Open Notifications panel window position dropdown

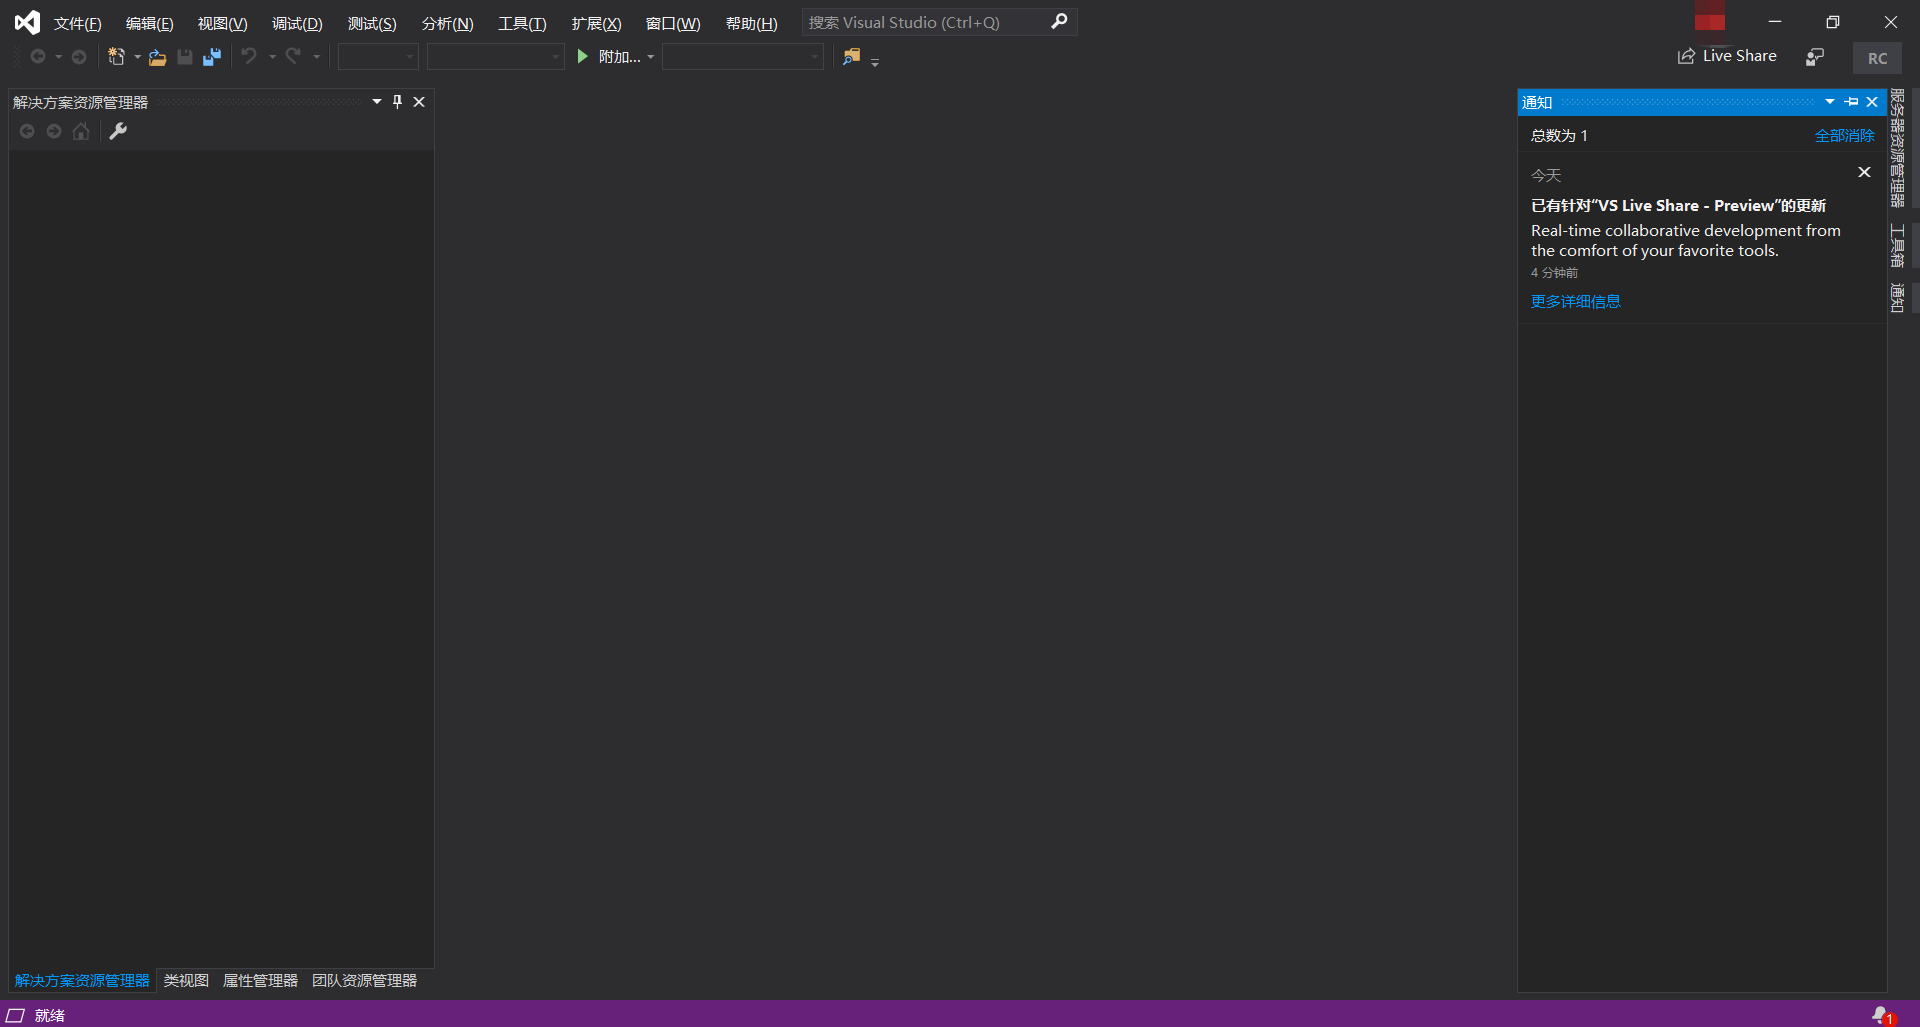click(x=1830, y=102)
